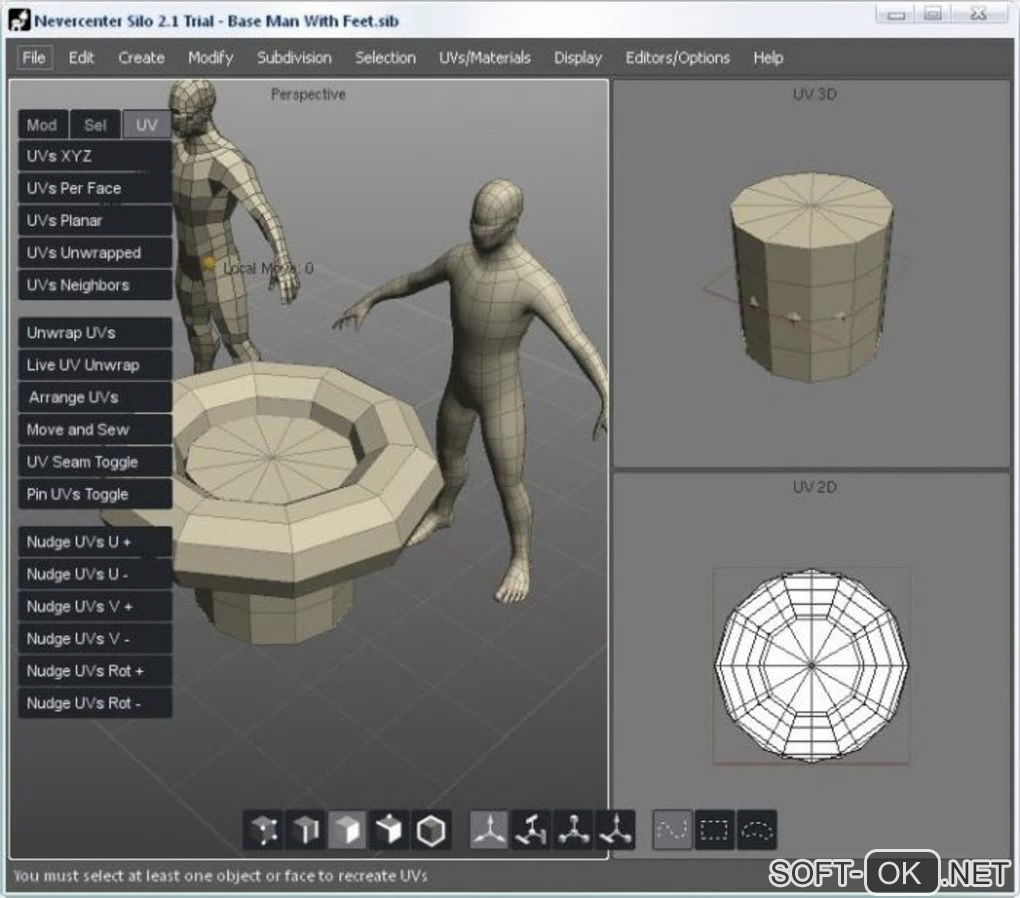Viewport: 1020px width, 898px height.
Task: Switch to the Mod tab
Action: click(42, 125)
